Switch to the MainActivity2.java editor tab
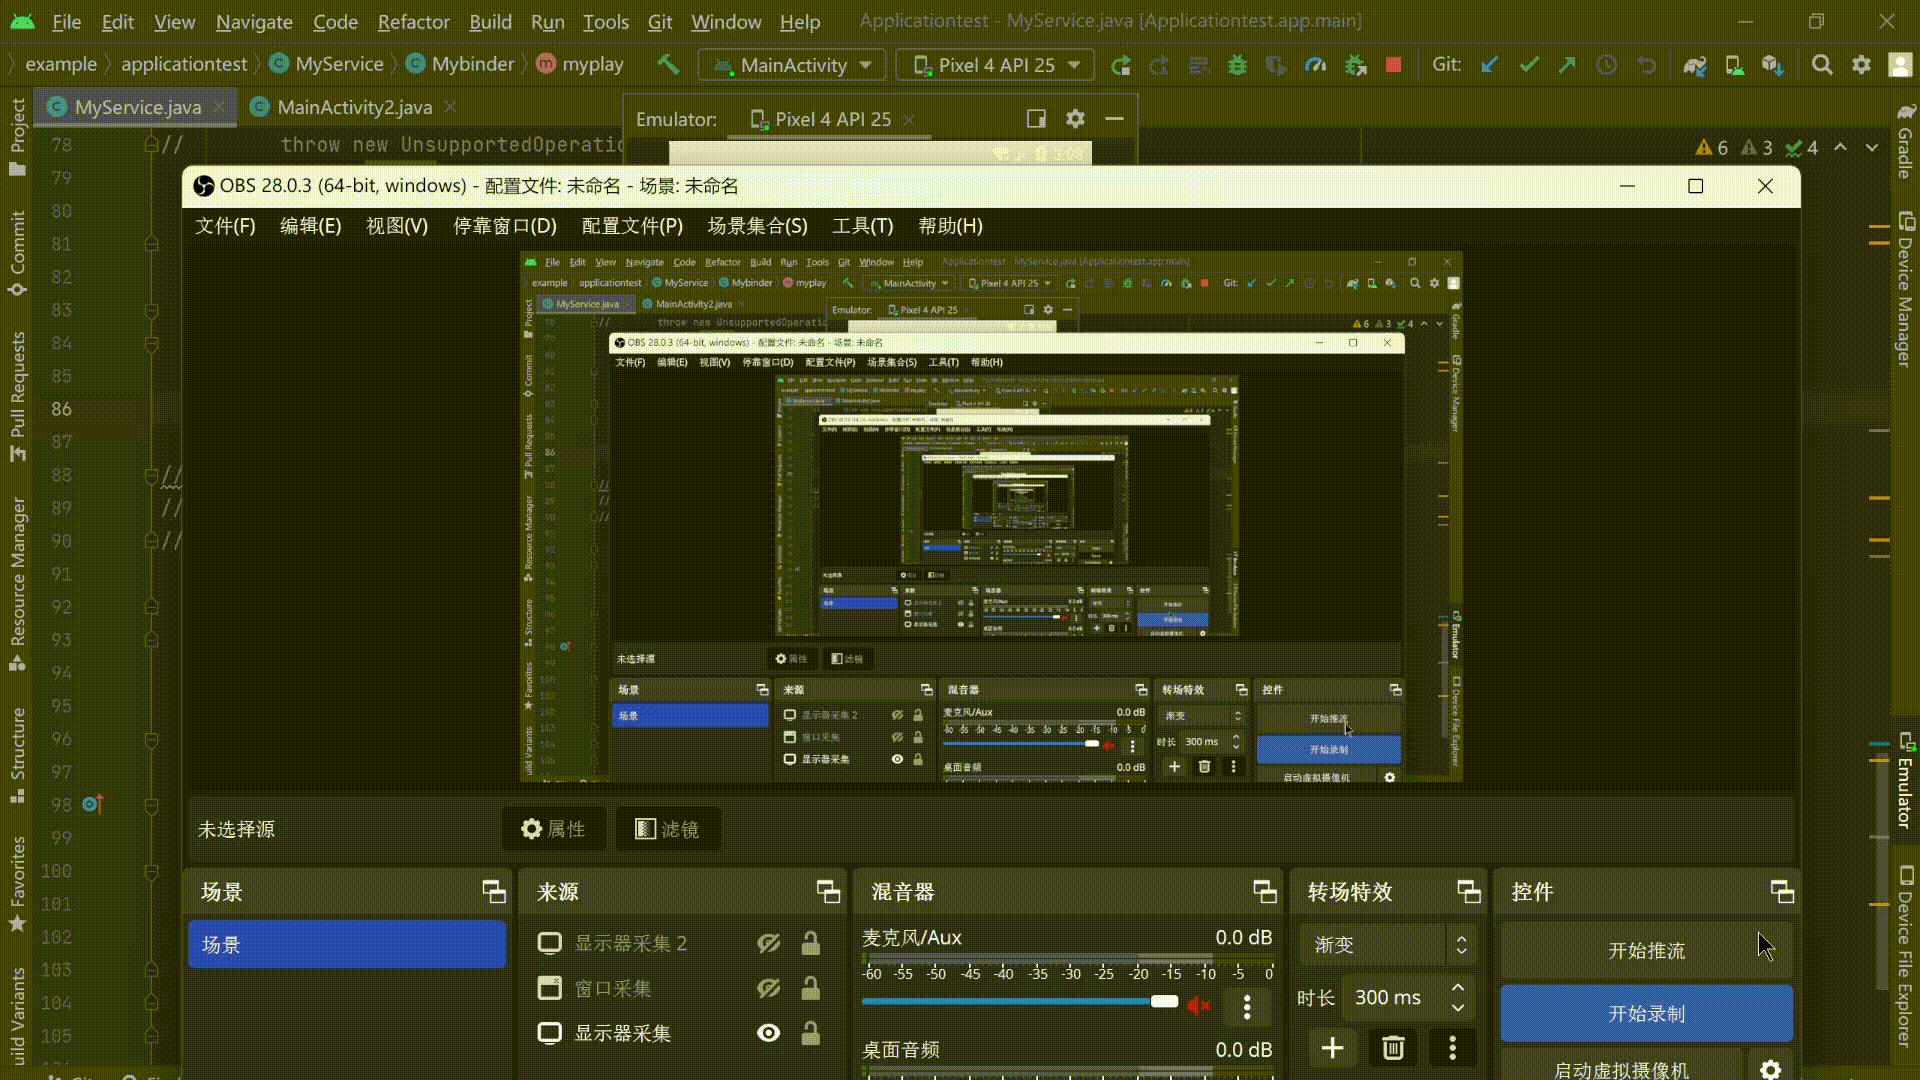The height and width of the screenshot is (1080, 1920). pyautogui.click(x=353, y=107)
